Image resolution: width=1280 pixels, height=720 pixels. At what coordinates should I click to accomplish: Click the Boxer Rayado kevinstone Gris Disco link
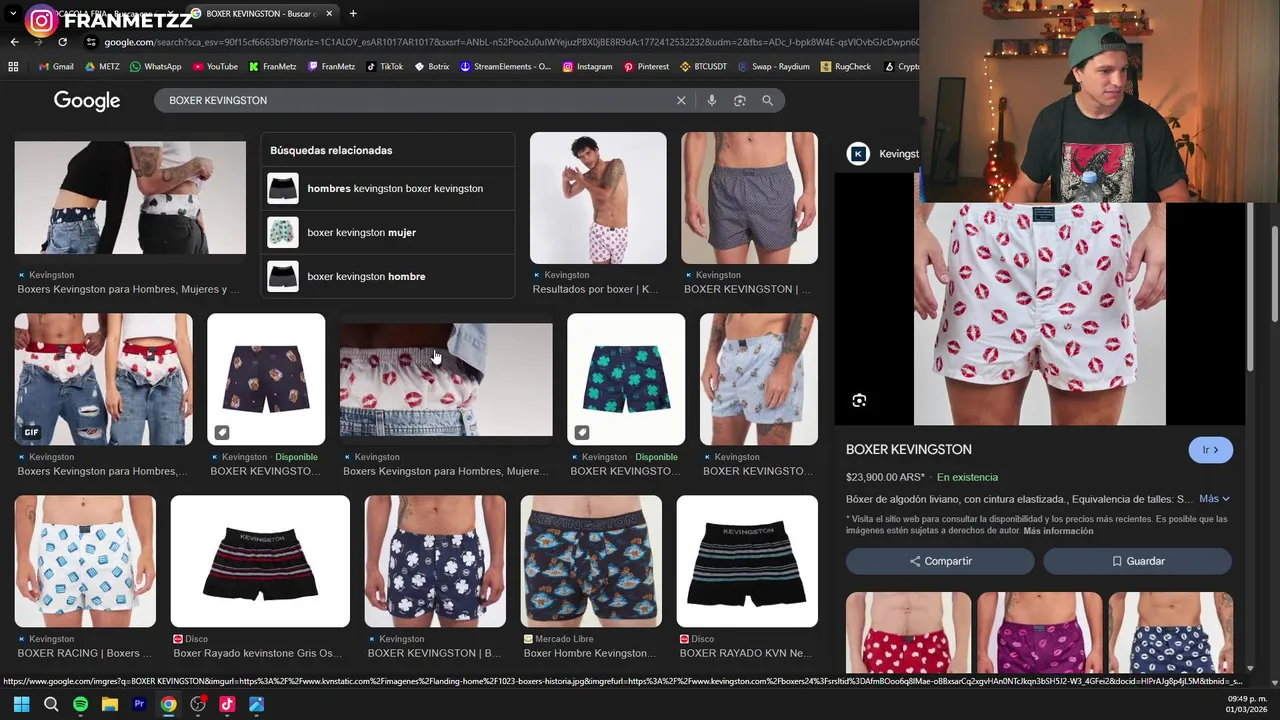pyautogui.click(x=257, y=653)
